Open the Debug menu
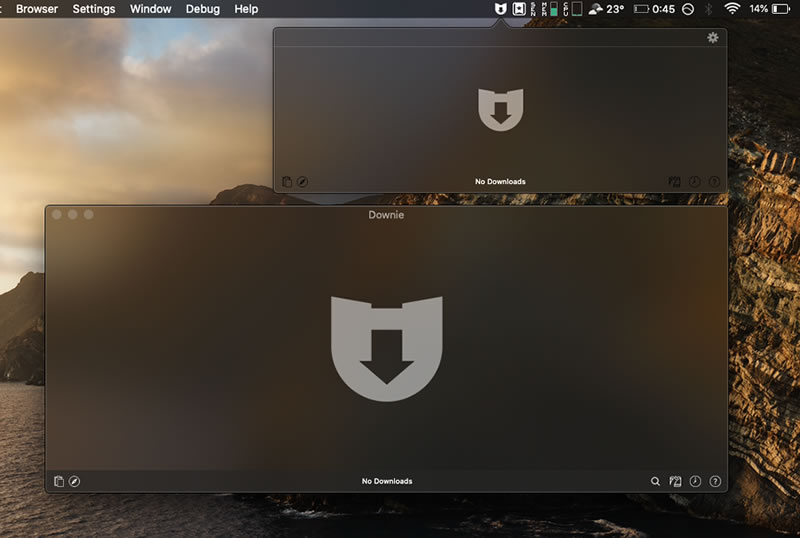The height and width of the screenshot is (538, 800). 203,9
